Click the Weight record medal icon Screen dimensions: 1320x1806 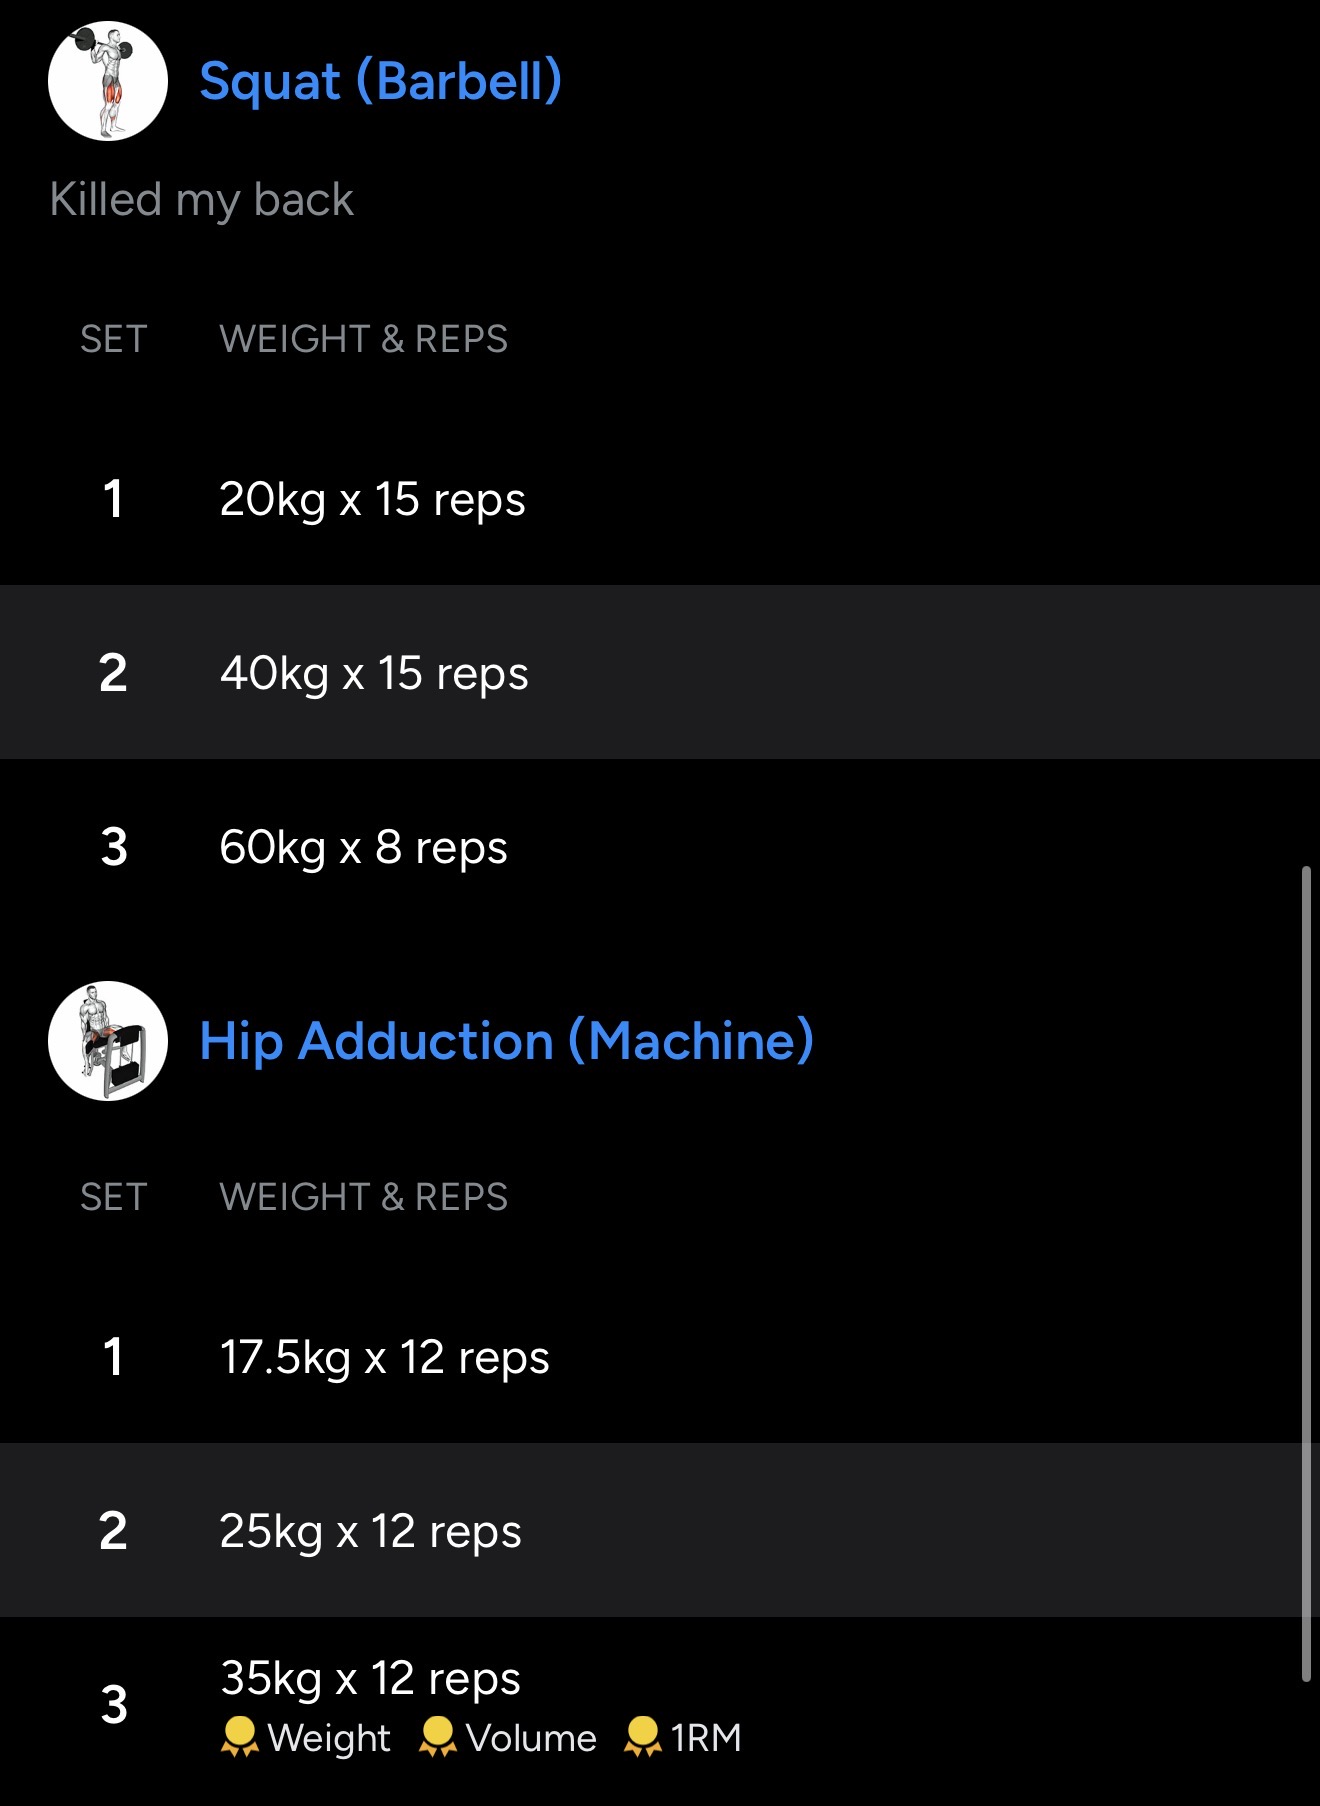click(239, 1737)
